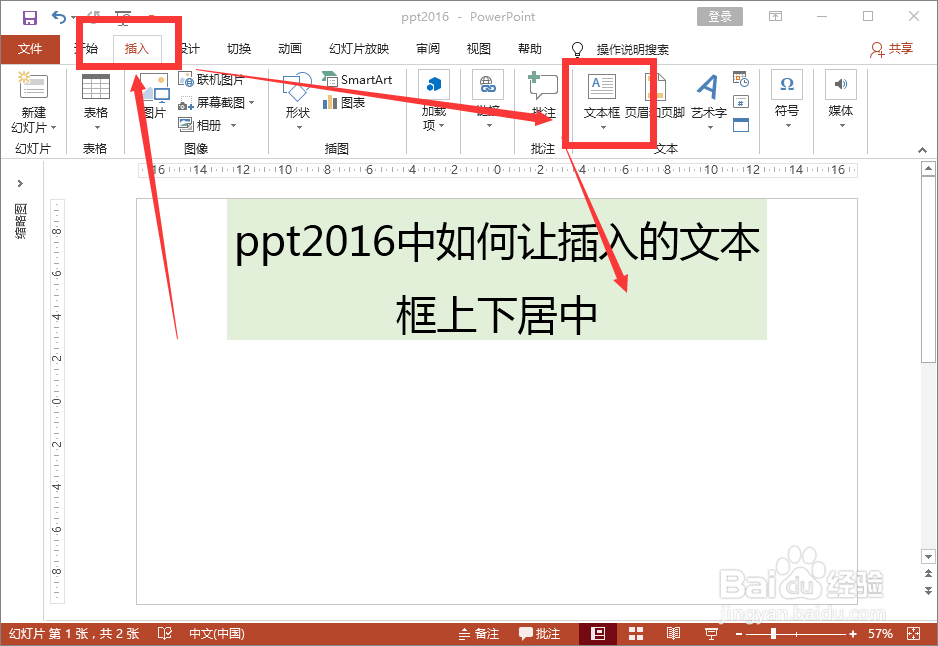Open ribbon display options in title bar
Screen dimensions: 938x646
coord(775,17)
